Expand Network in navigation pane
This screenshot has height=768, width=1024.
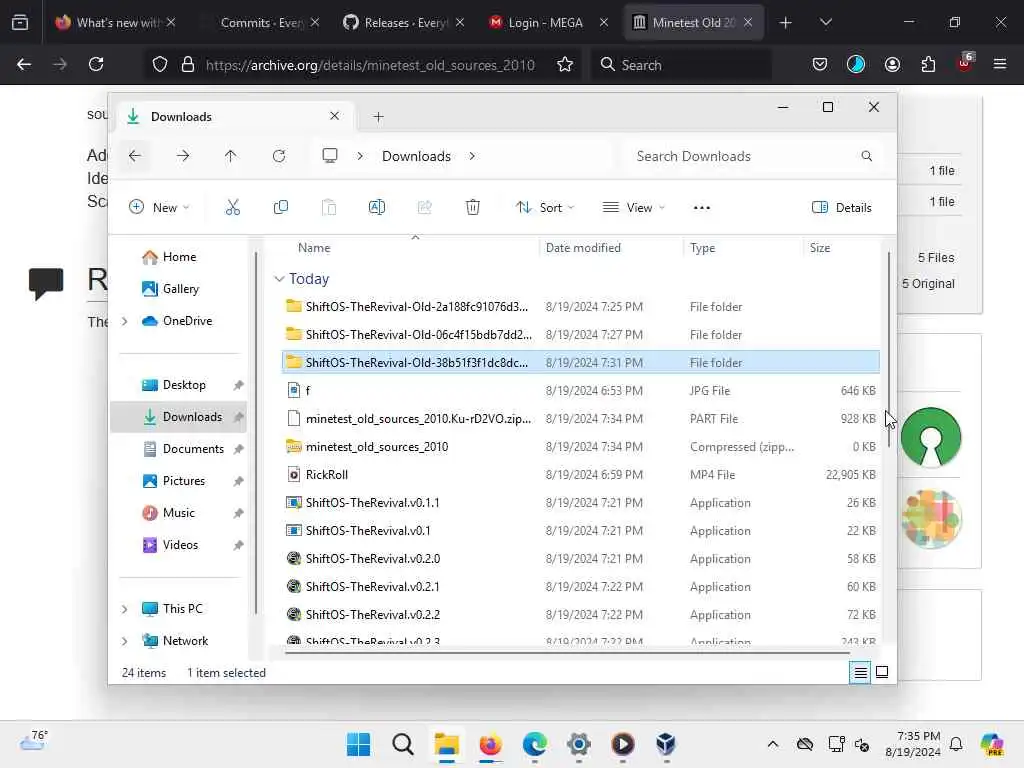[125, 641]
